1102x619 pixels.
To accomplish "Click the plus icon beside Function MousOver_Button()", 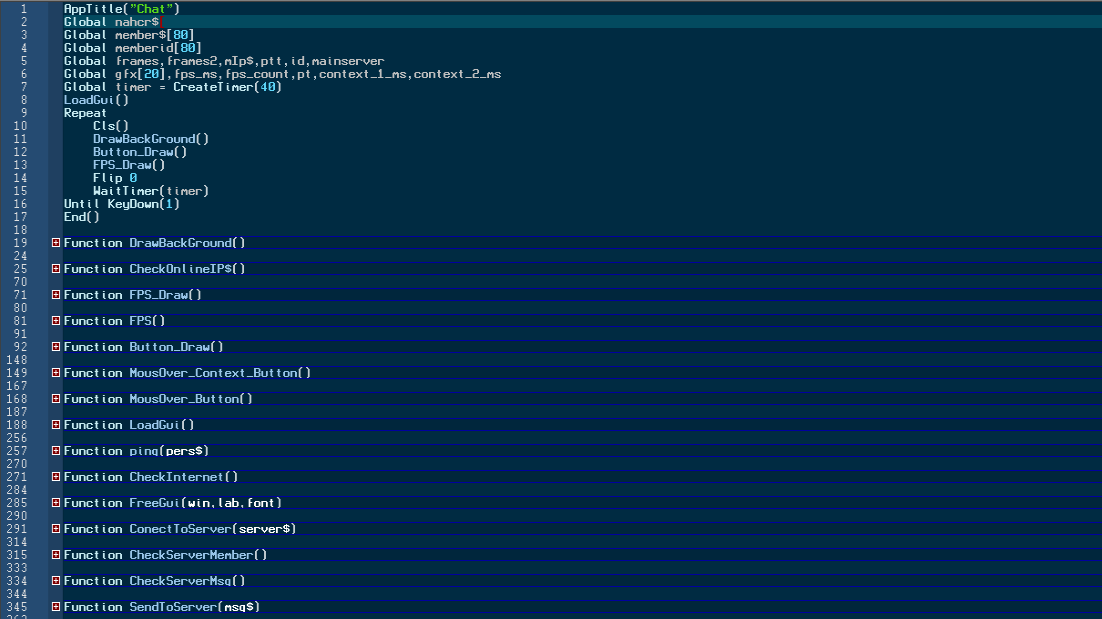I will 55,399.
